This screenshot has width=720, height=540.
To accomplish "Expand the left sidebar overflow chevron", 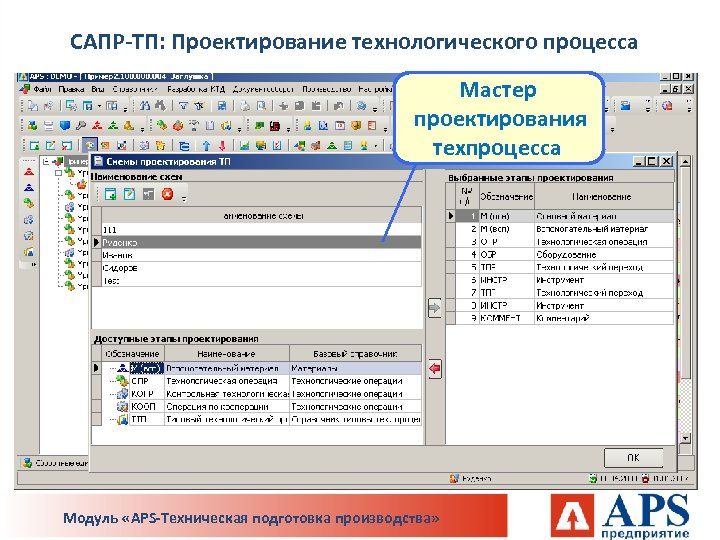I will (33, 264).
